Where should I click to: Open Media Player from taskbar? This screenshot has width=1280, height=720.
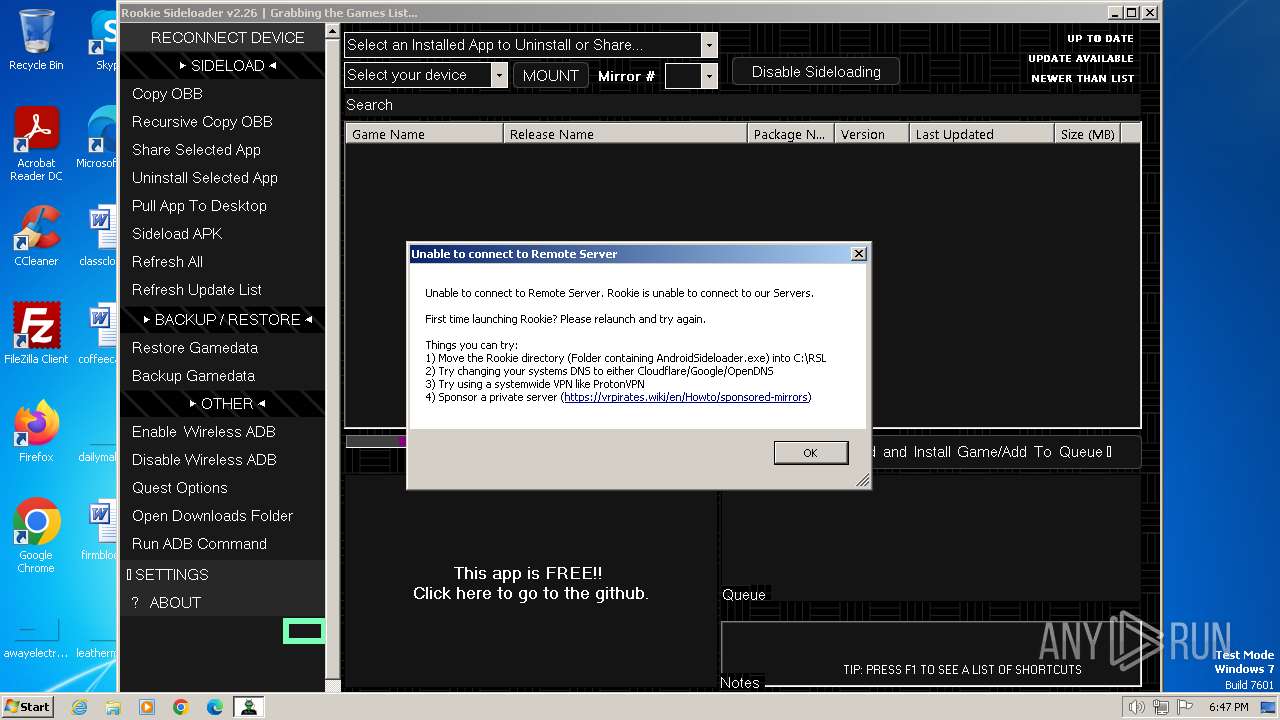coord(147,707)
